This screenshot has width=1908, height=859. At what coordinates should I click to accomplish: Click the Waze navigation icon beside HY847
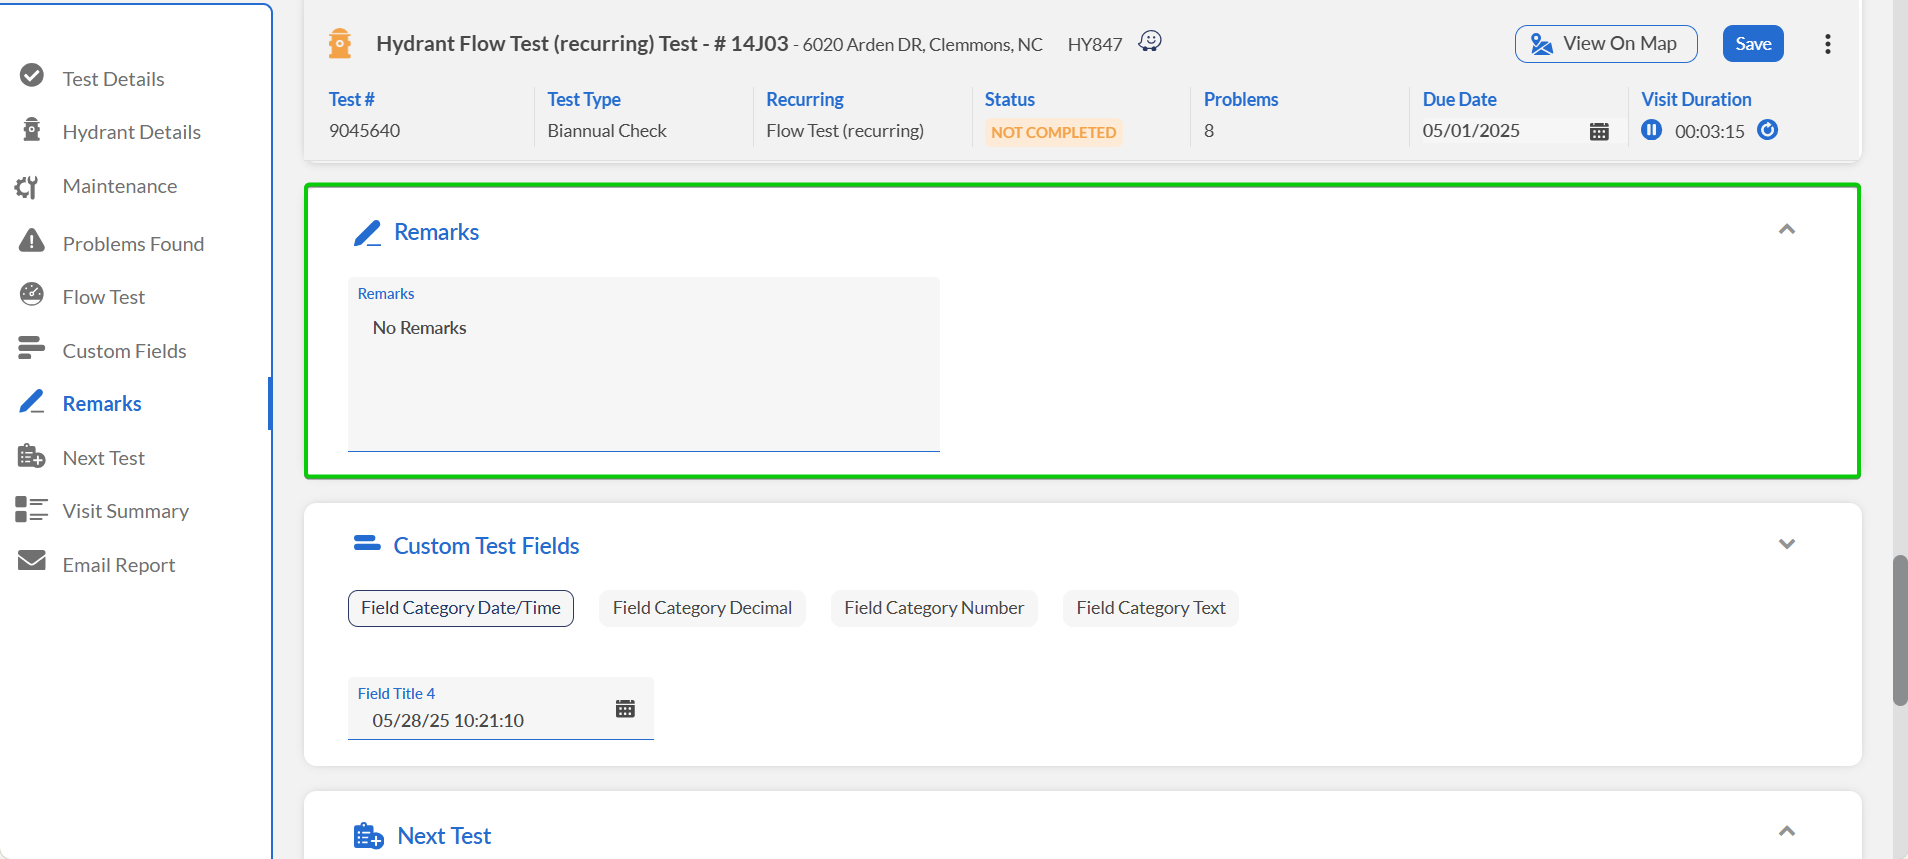[1150, 41]
